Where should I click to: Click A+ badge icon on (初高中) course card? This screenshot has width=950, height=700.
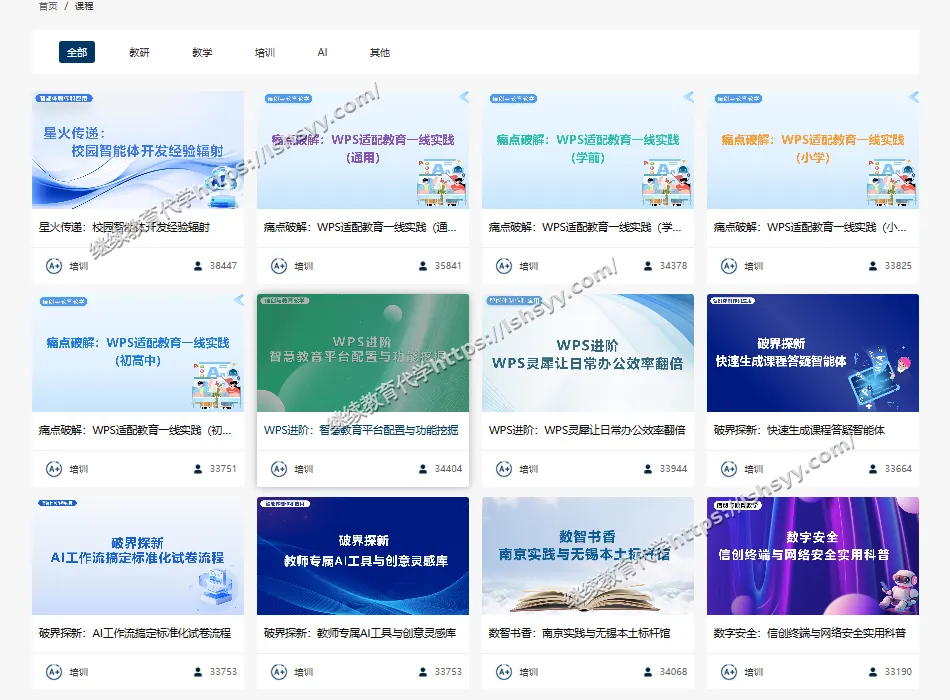coord(54,469)
